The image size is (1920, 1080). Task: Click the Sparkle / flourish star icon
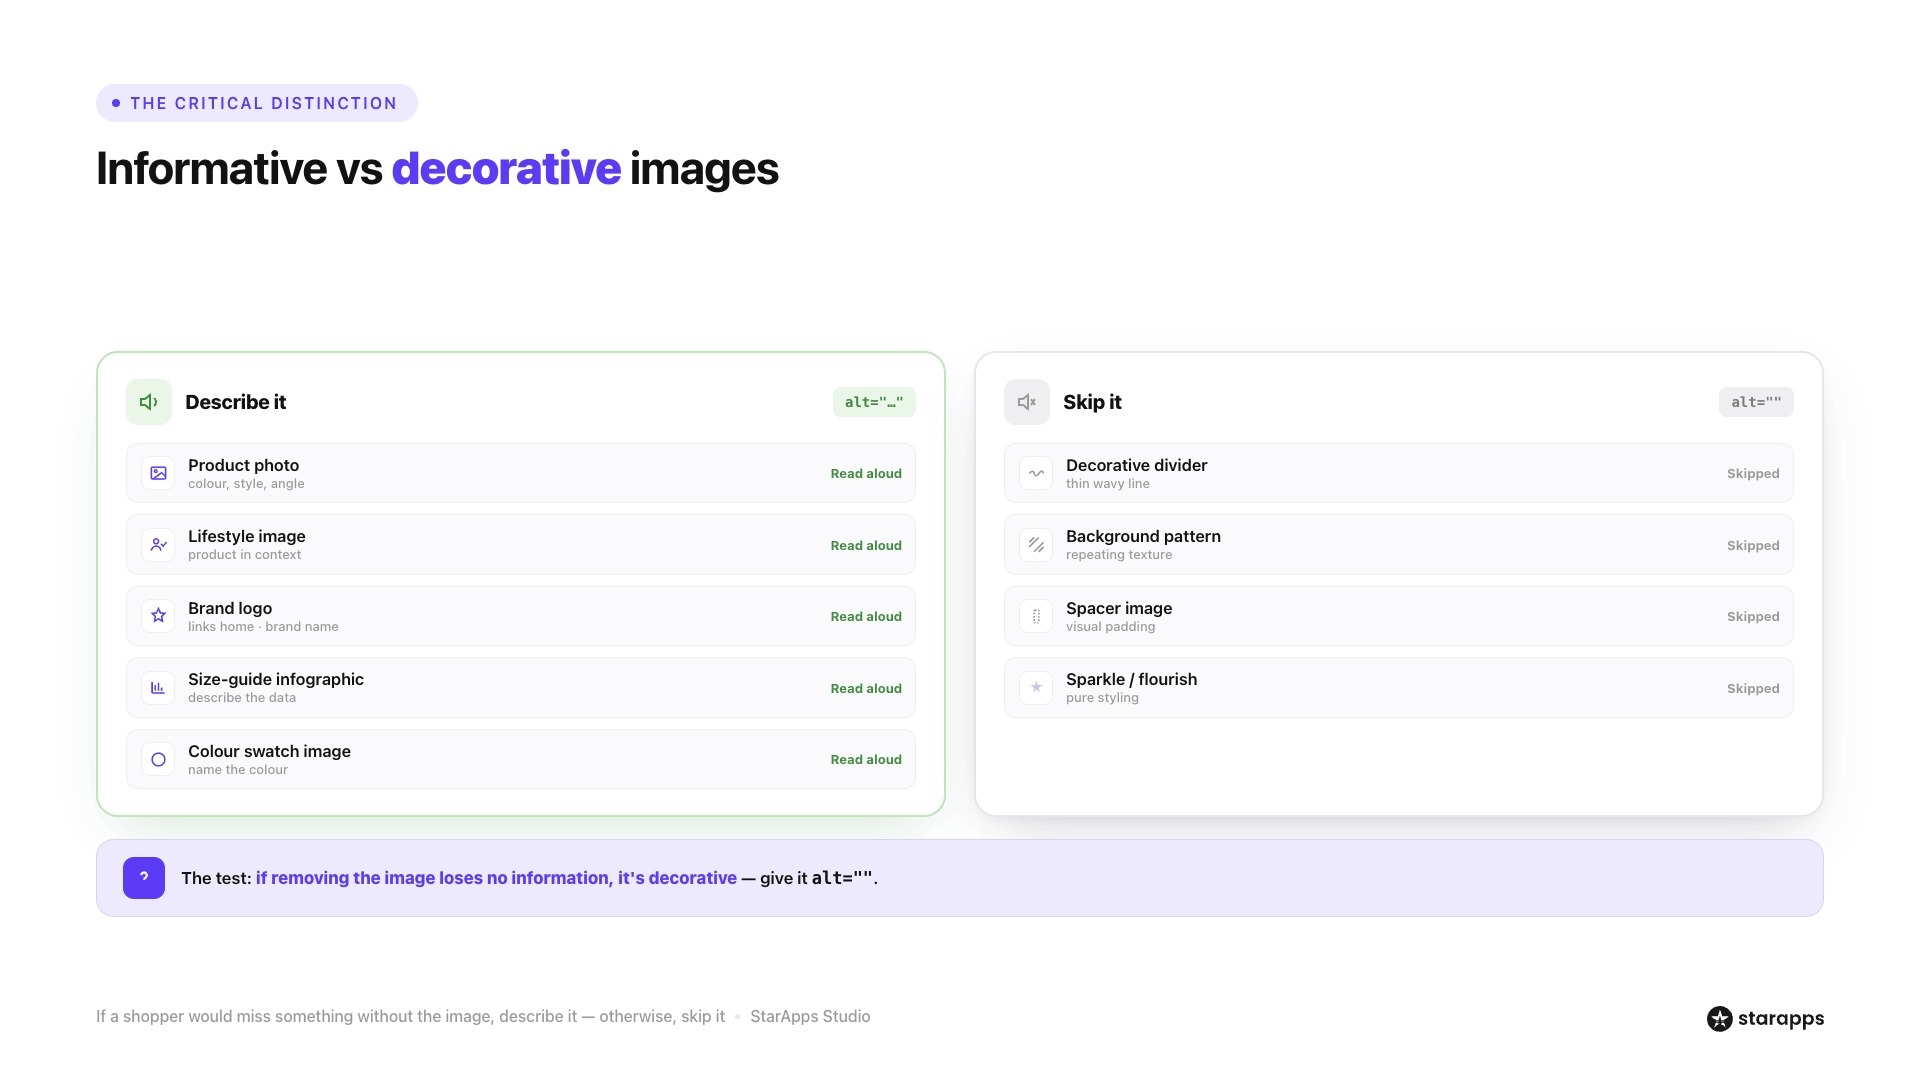(x=1036, y=688)
